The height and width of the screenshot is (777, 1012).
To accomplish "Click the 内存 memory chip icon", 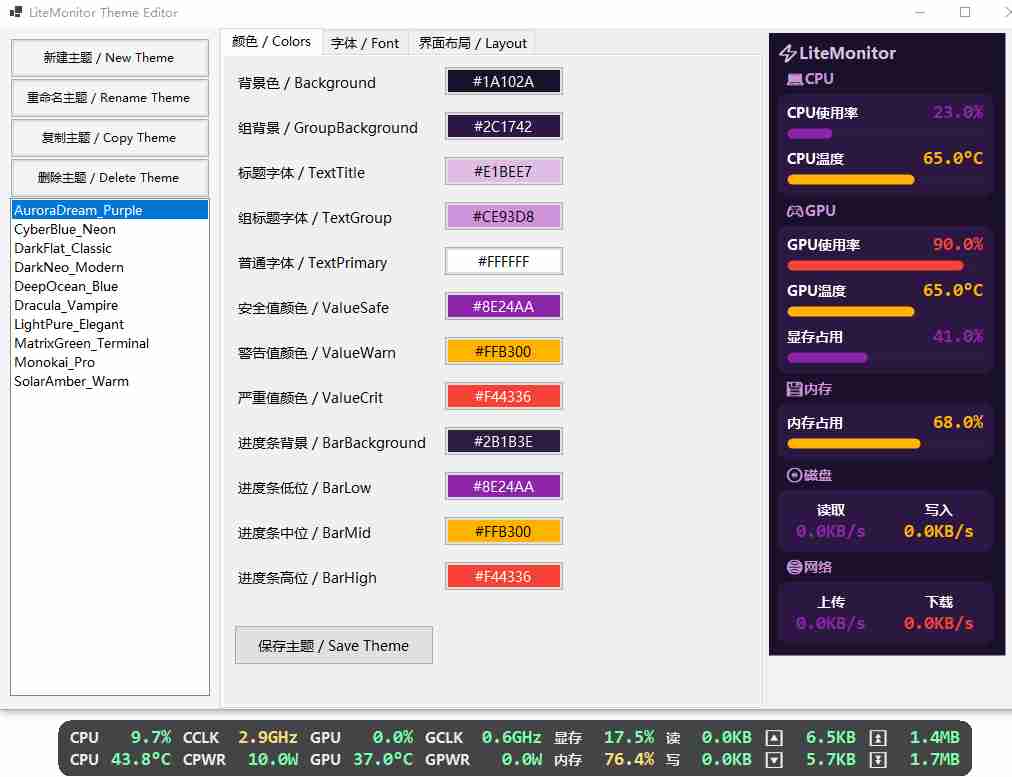I will click(x=794, y=388).
